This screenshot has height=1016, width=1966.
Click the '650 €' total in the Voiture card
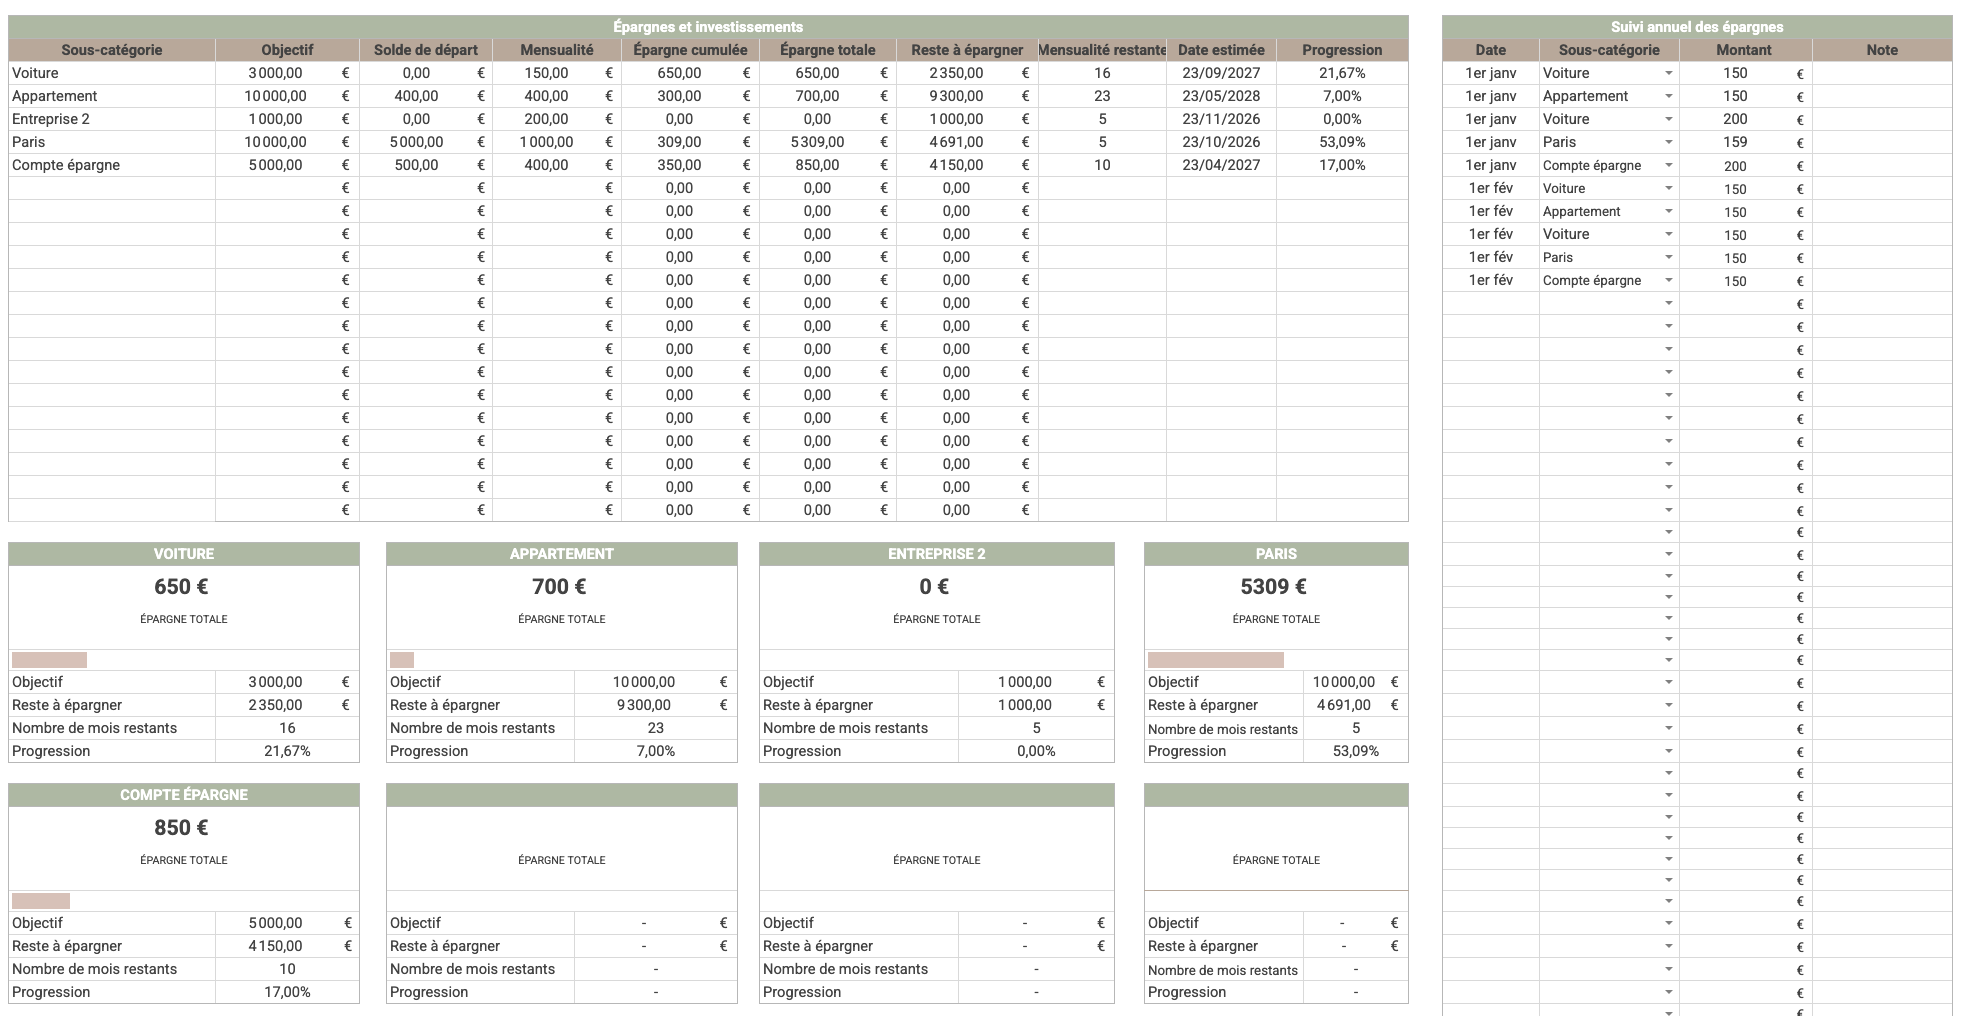(181, 587)
